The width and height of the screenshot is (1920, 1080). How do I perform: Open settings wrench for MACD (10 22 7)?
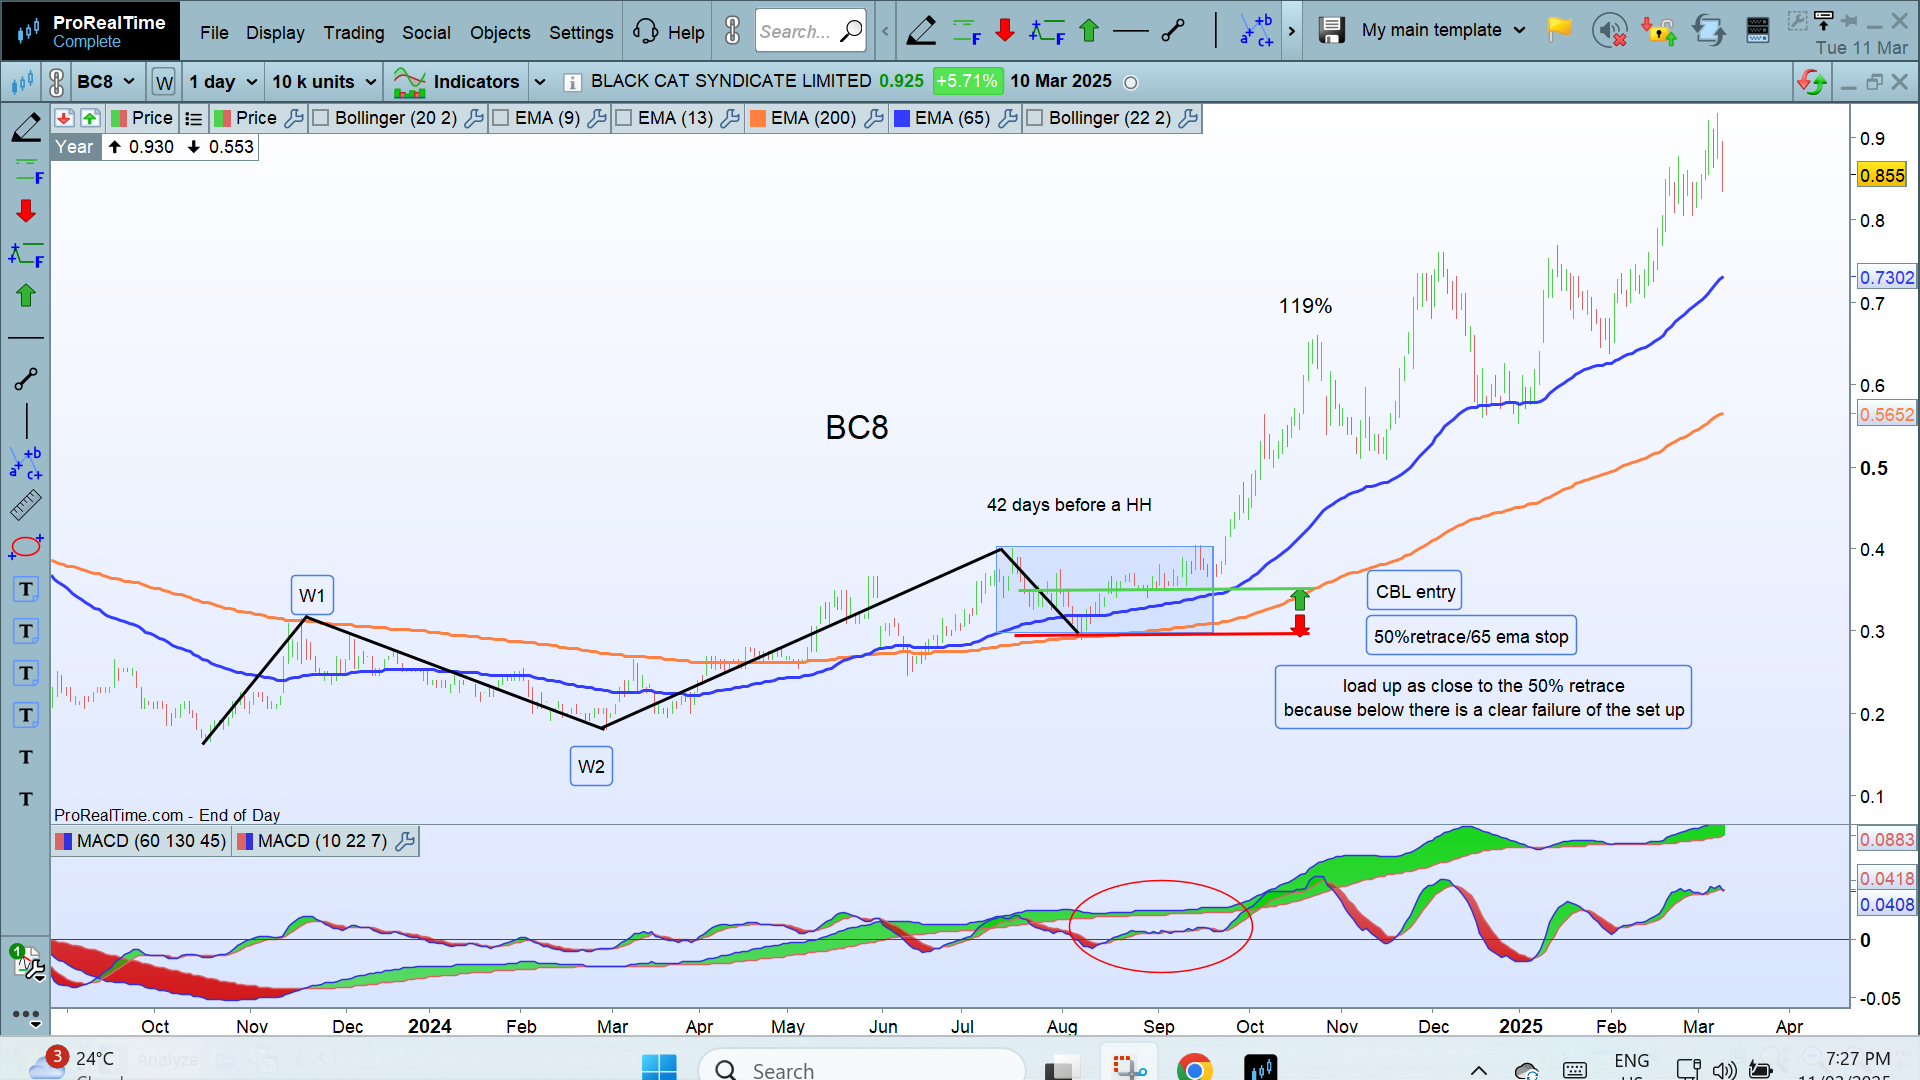(405, 841)
